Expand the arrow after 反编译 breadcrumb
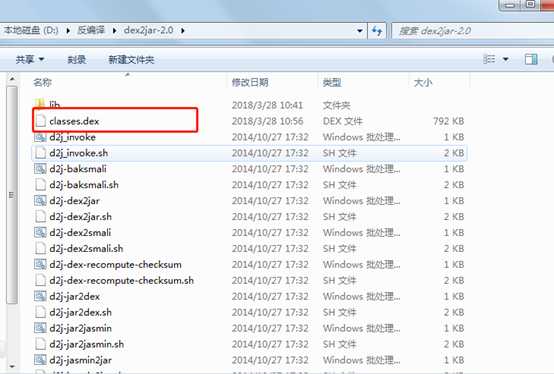The width and height of the screenshot is (554, 374). coord(114,31)
